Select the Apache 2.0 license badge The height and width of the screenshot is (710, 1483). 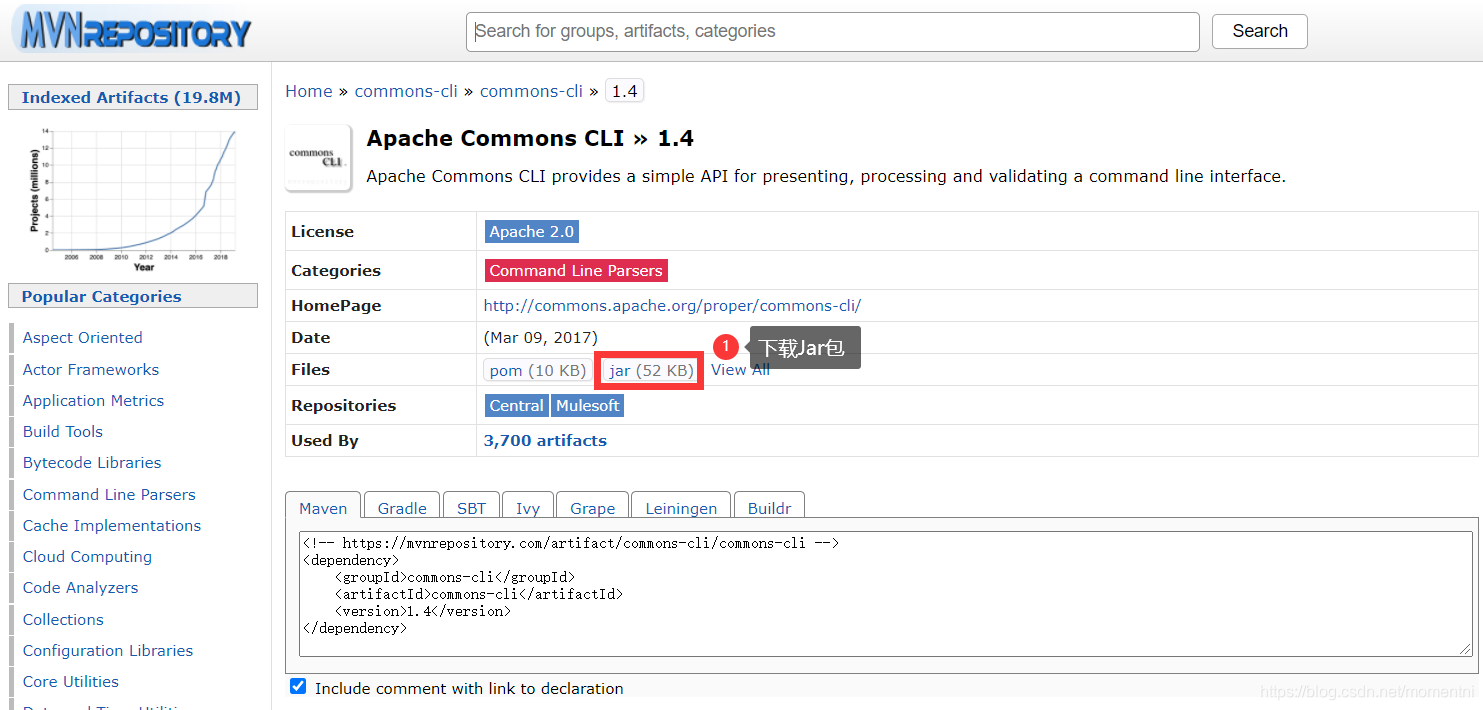(531, 231)
